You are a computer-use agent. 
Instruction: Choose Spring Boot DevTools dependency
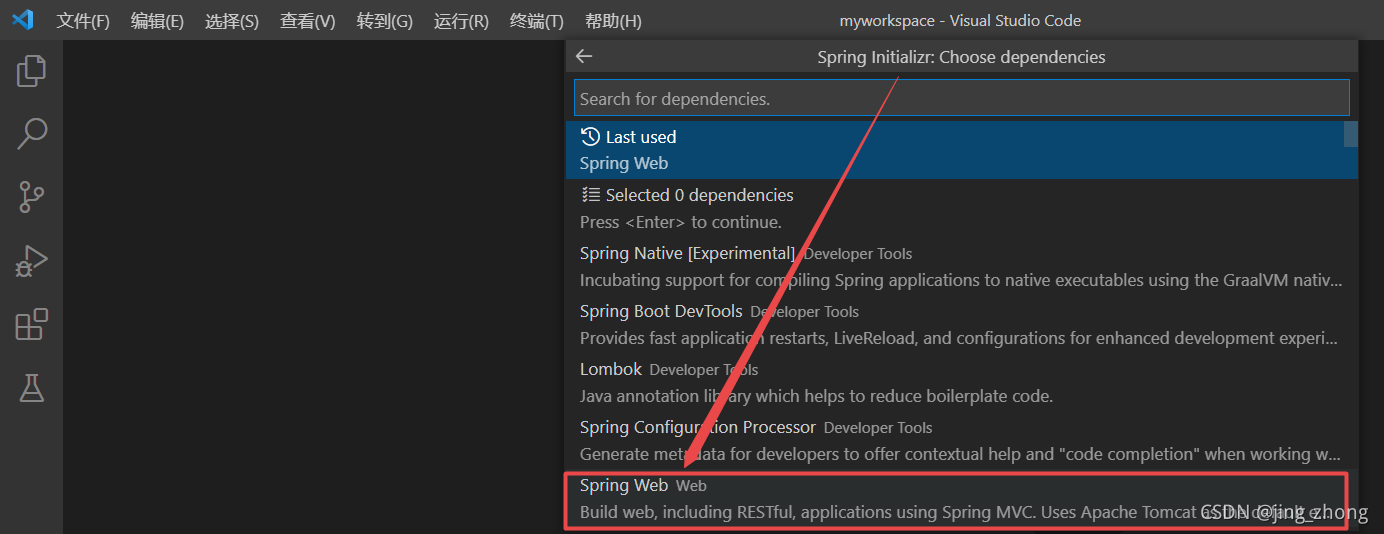pyautogui.click(x=961, y=324)
